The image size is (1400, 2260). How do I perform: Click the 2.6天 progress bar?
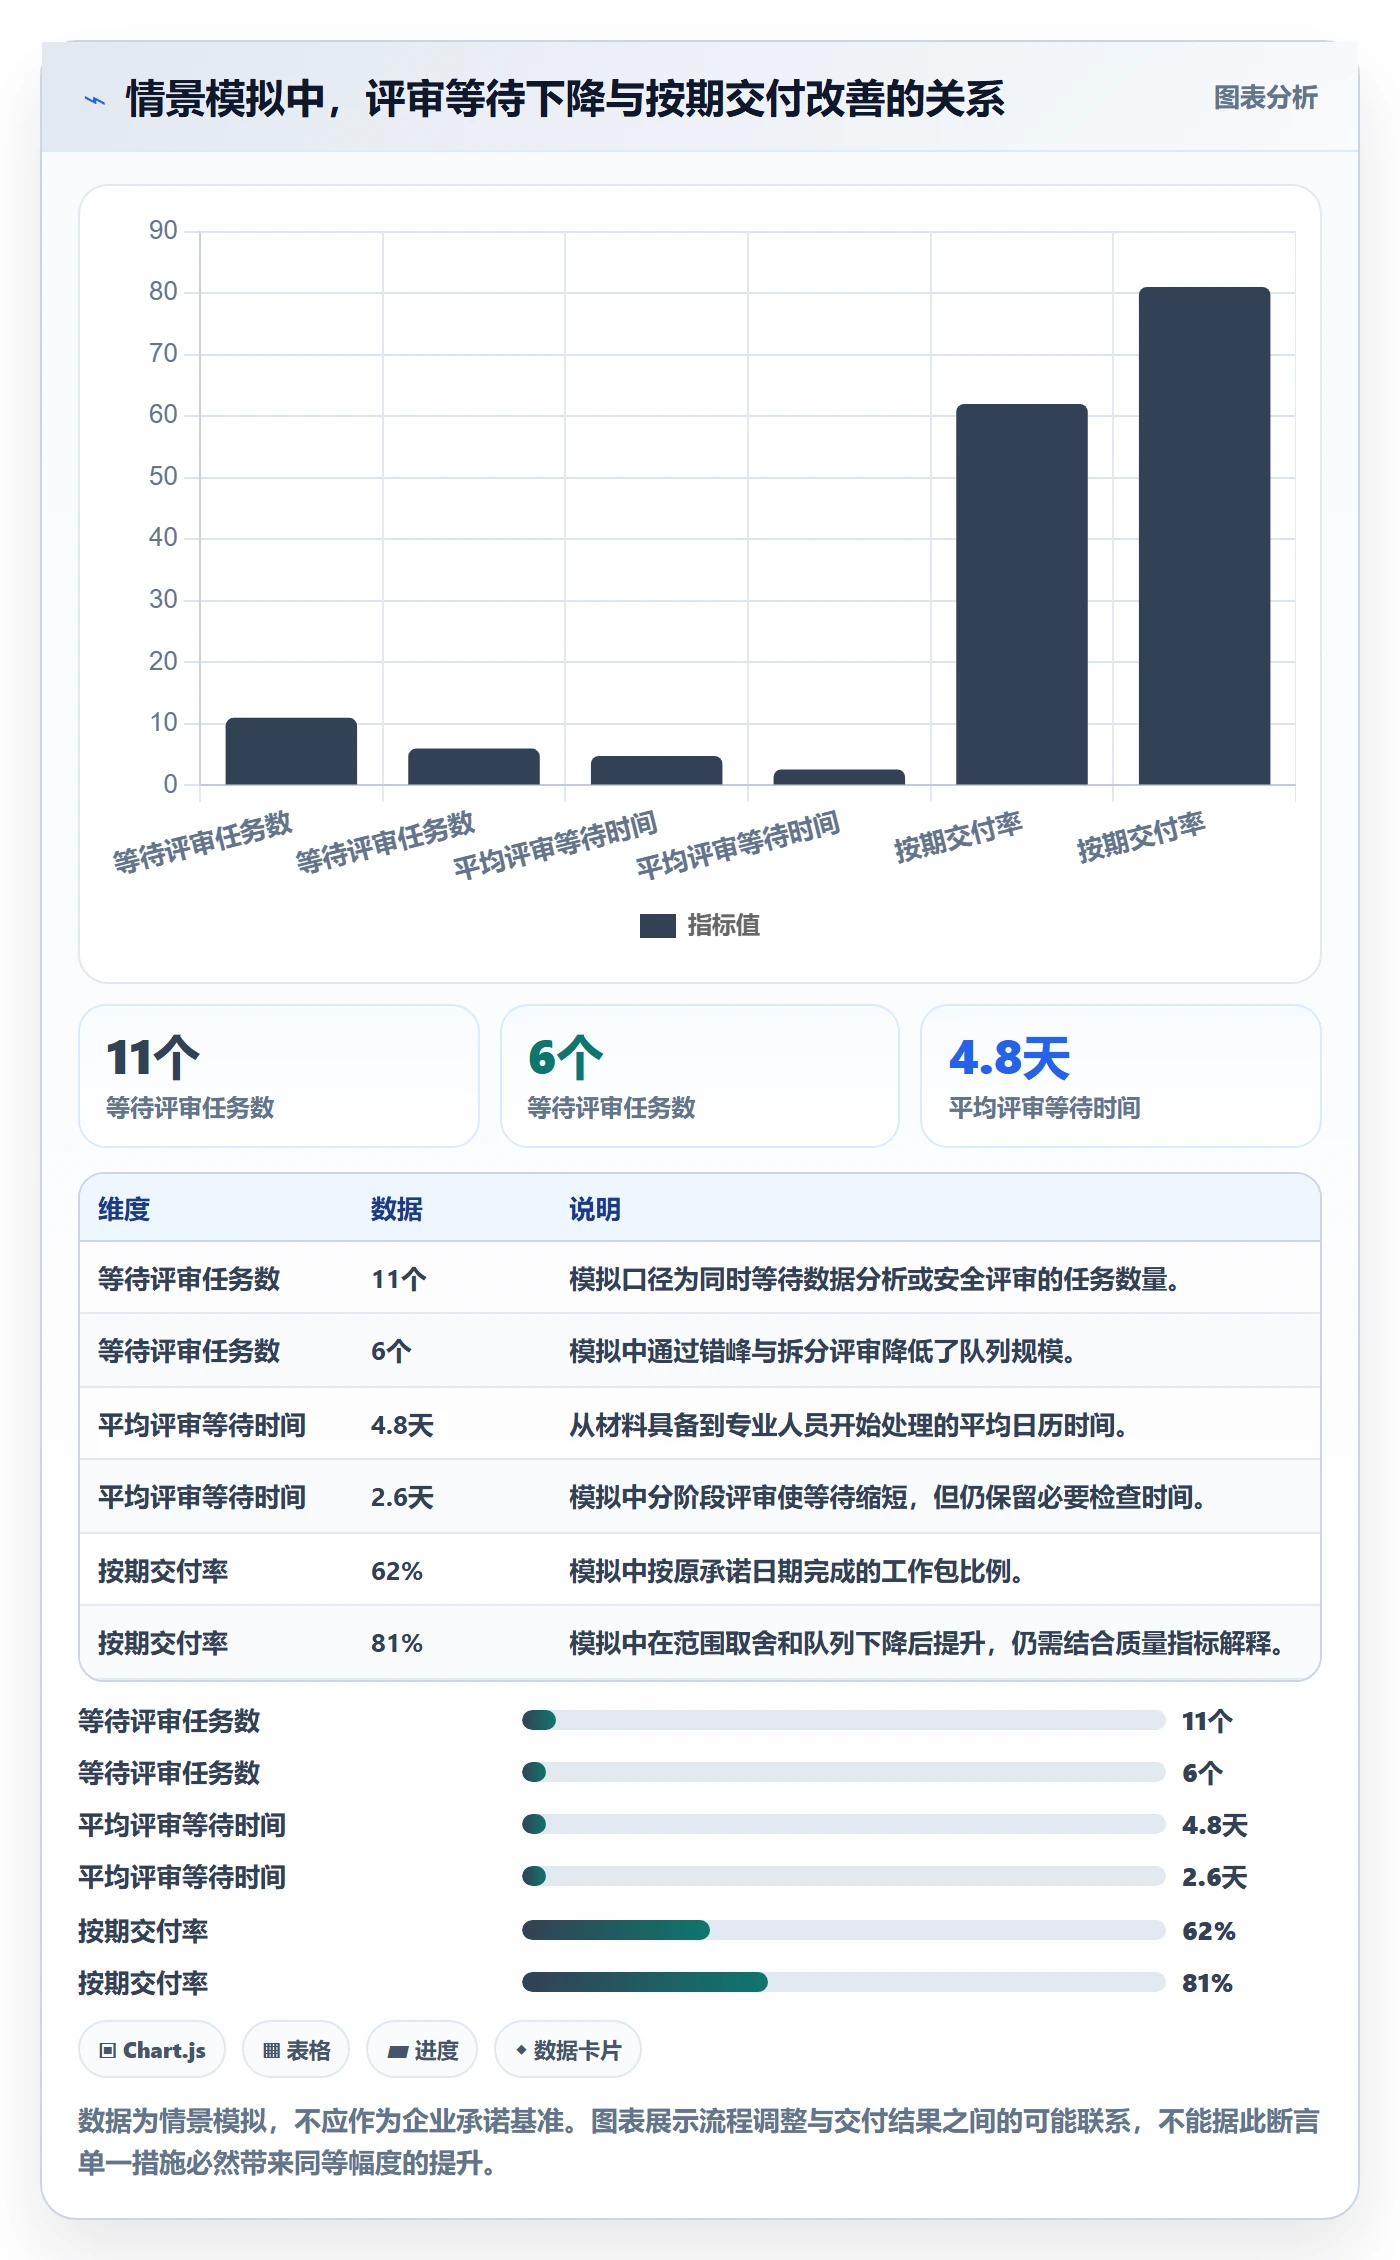pos(843,1876)
